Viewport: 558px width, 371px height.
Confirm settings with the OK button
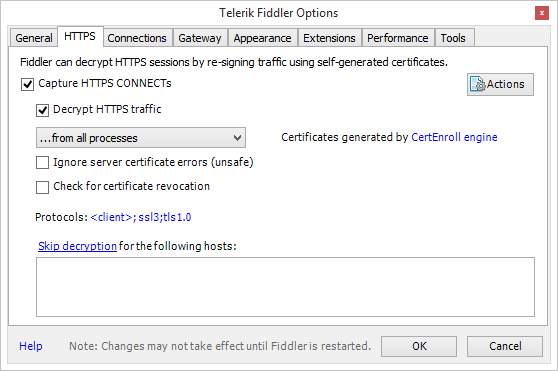419,346
